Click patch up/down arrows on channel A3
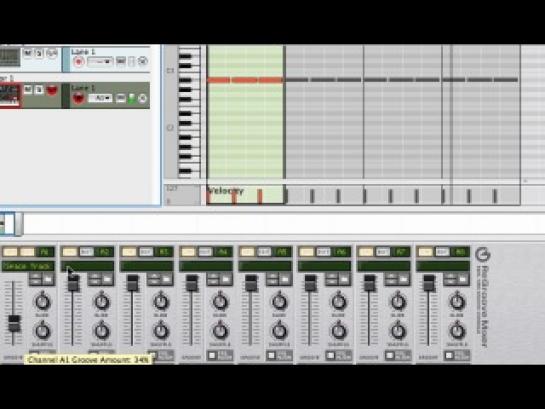 [154, 279]
